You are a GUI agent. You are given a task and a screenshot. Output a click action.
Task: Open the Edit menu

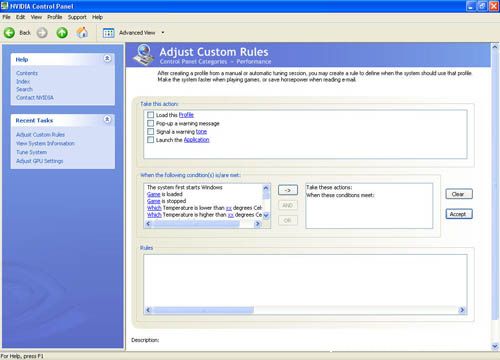tap(20, 17)
